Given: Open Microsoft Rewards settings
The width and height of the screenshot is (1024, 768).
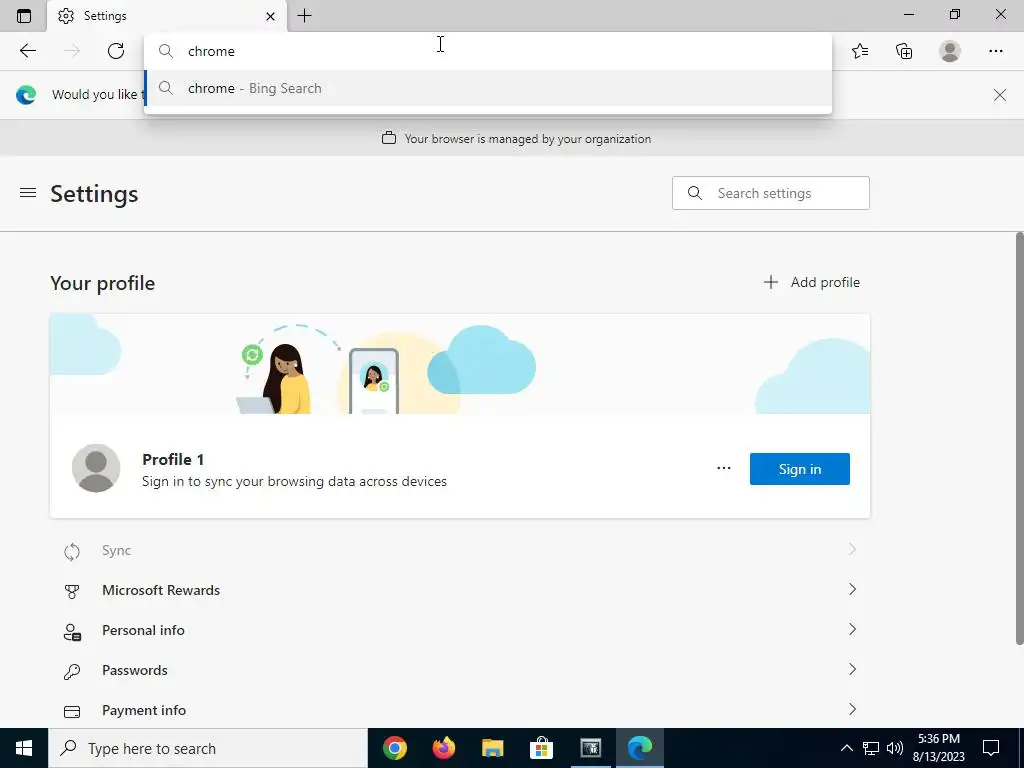Looking at the screenshot, I should click(460, 590).
